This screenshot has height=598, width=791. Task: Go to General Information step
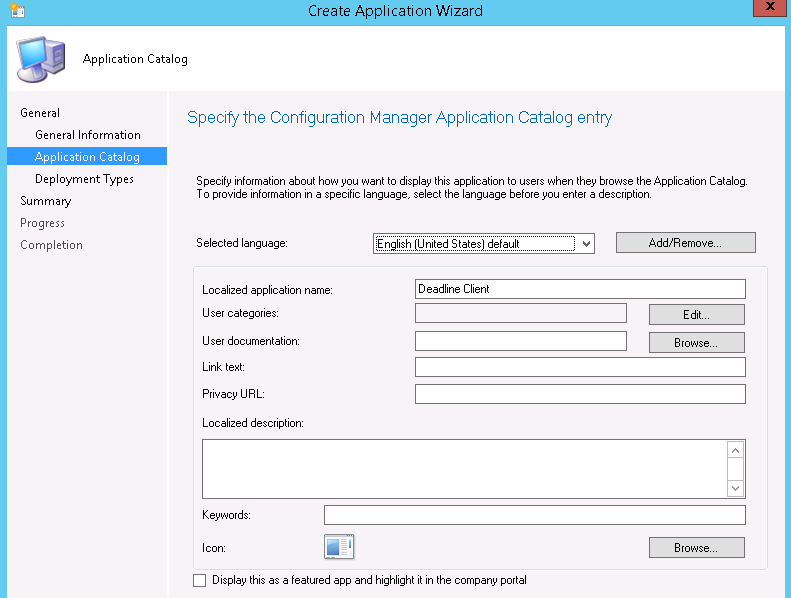click(x=88, y=135)
